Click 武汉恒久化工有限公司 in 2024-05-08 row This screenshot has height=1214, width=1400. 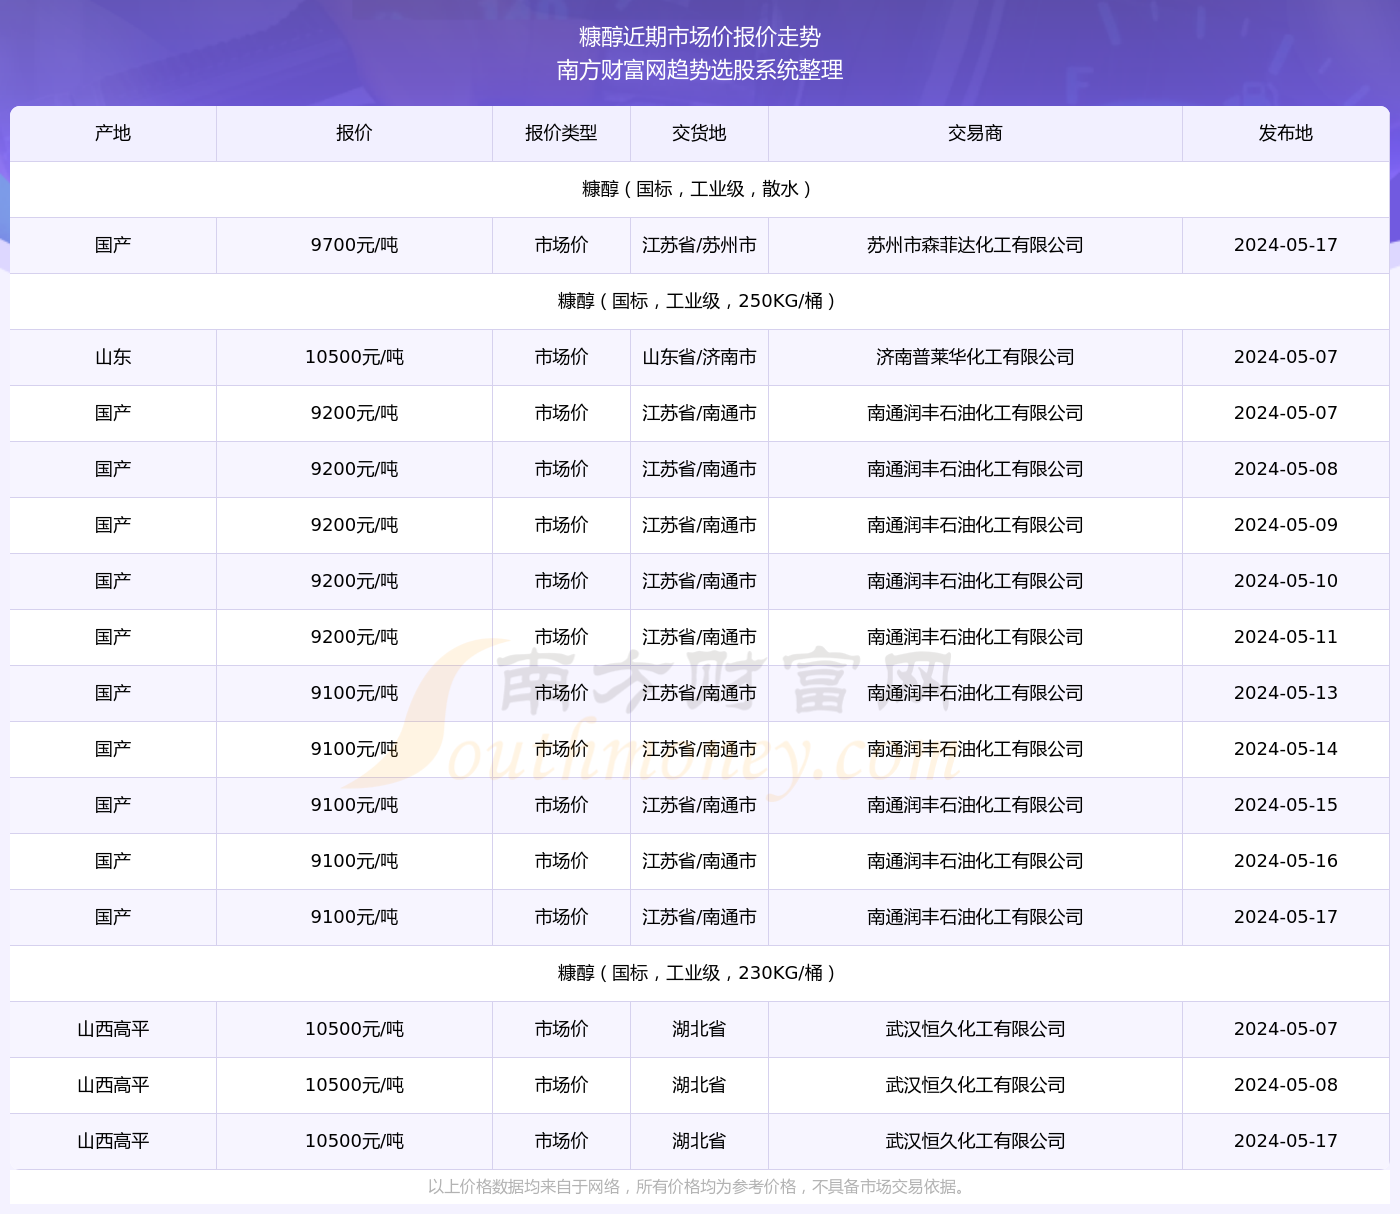click(975, 1085)
